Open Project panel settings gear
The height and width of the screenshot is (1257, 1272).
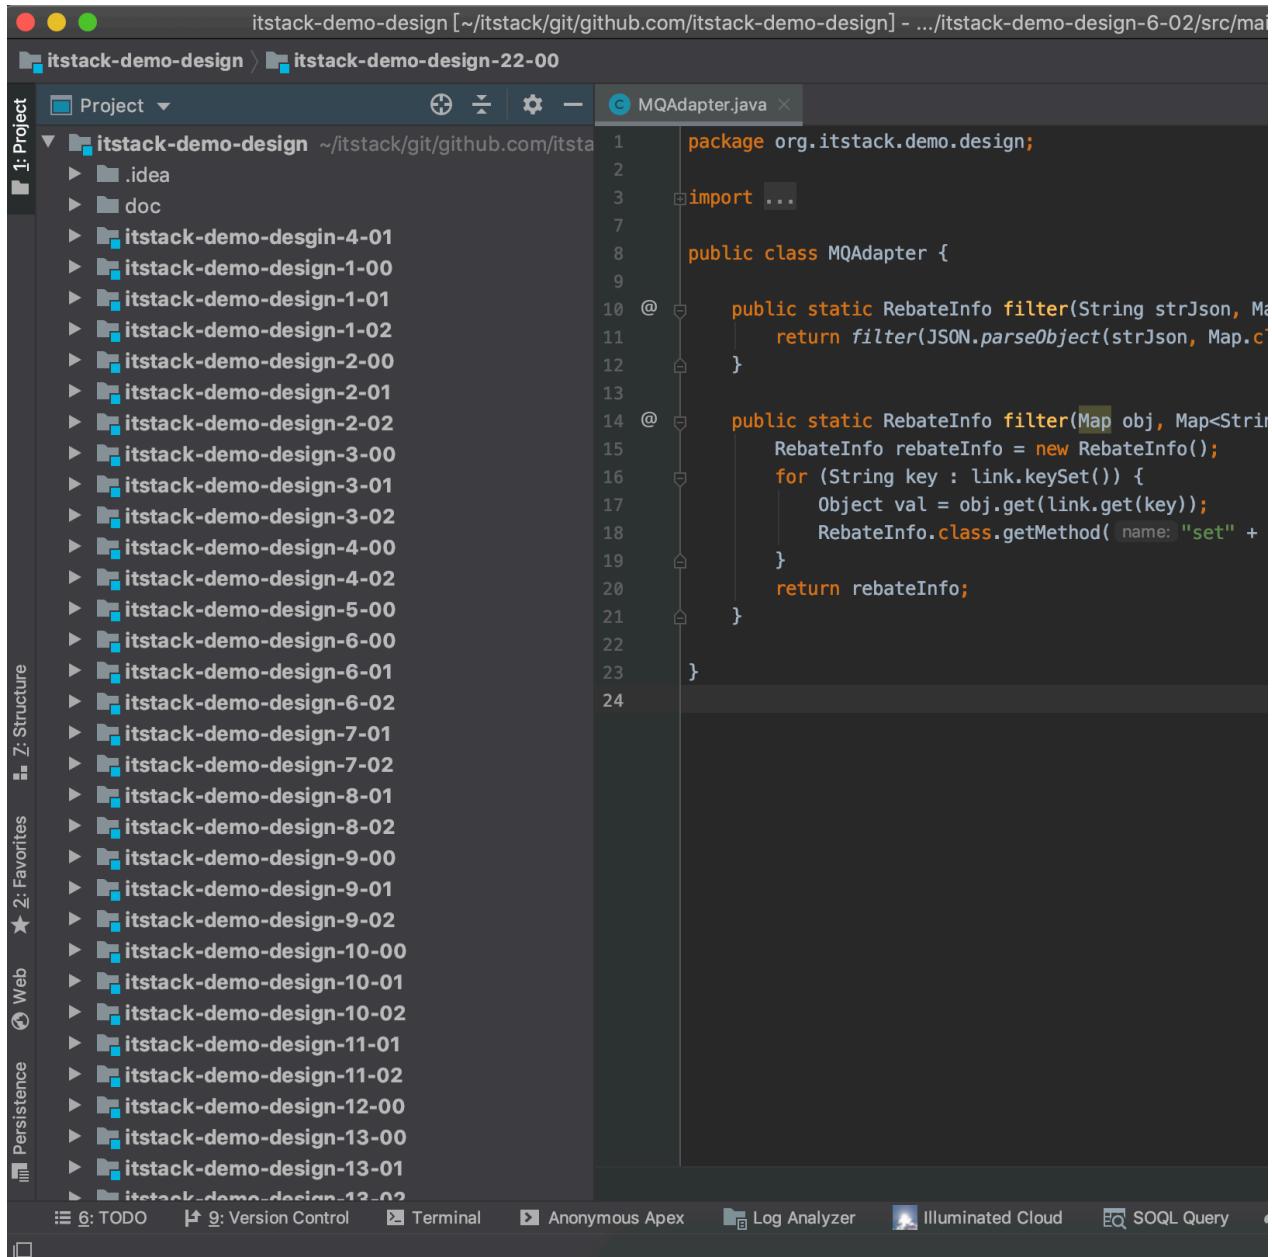pyautogui.click(x=532, y=105)
